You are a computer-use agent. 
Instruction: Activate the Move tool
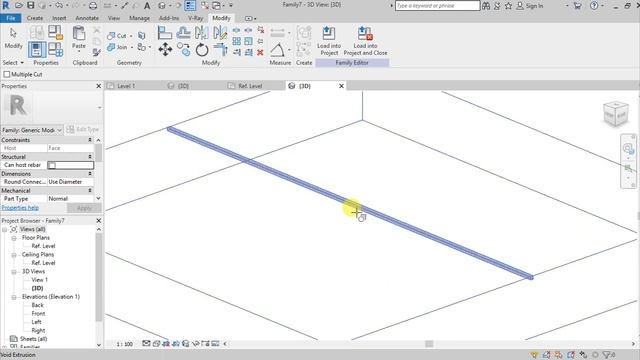[x=165, y=50]
